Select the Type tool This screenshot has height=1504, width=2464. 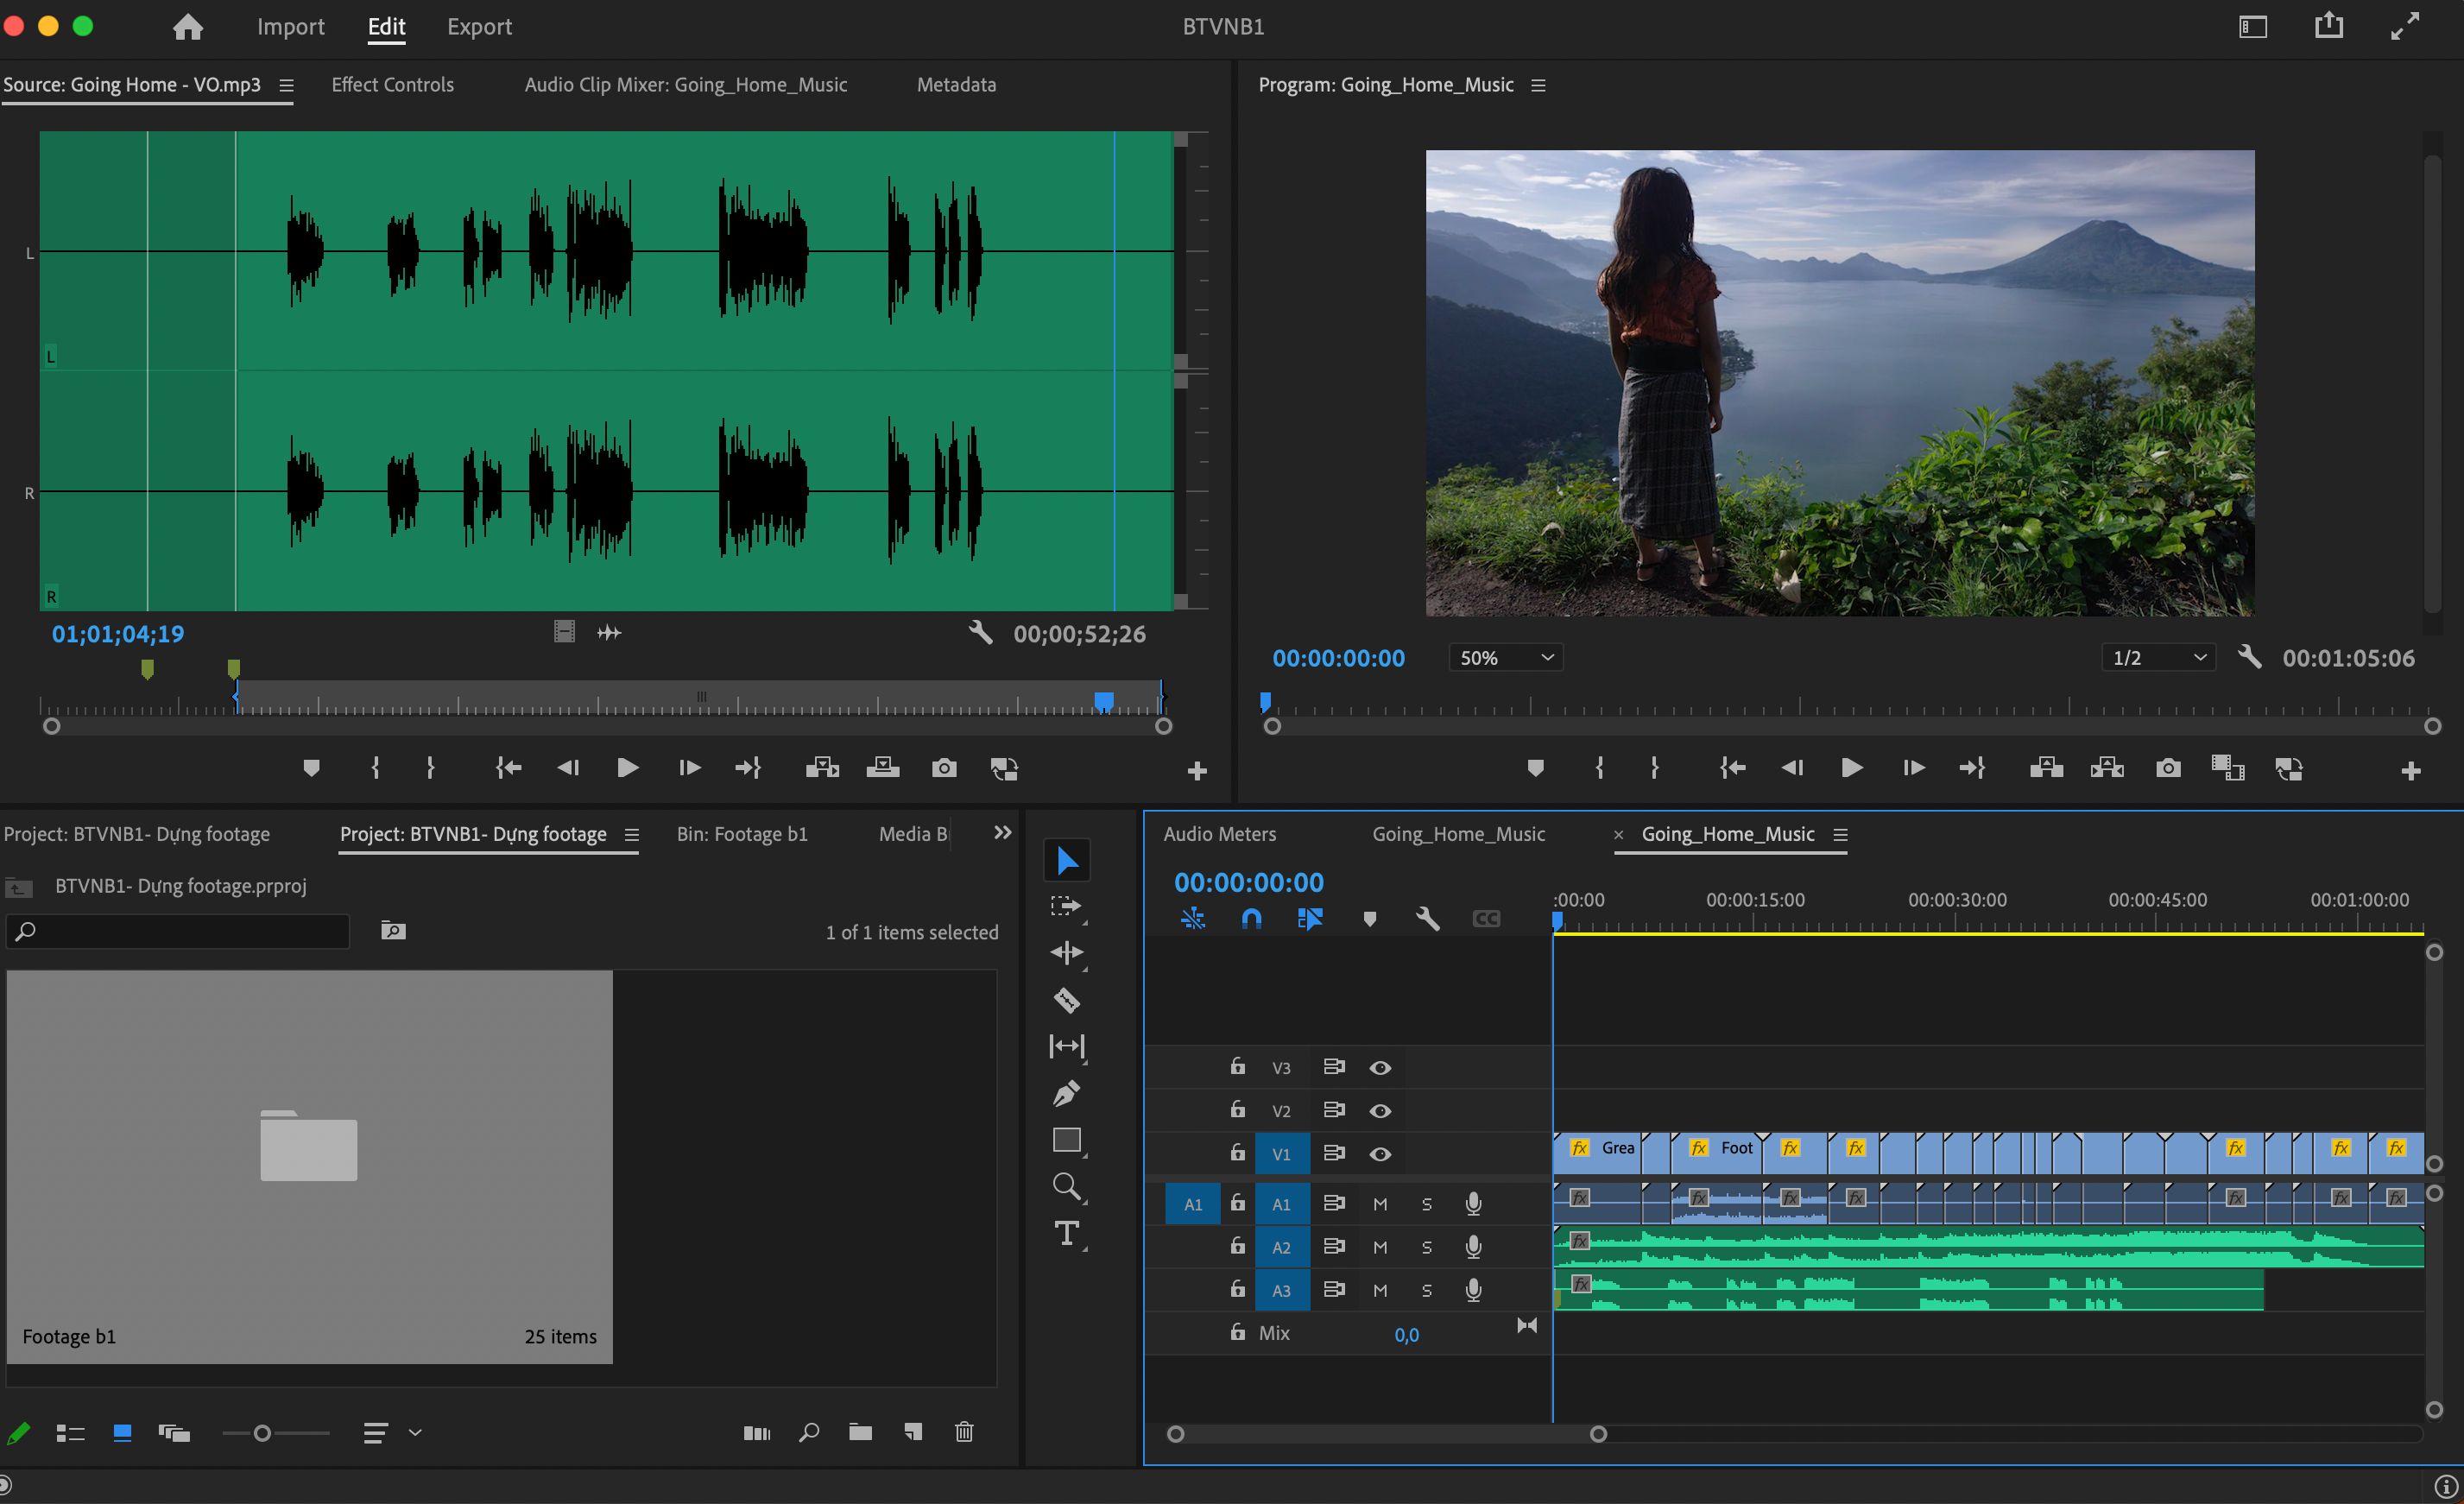pyautogui.click(x=1066, y=1233)
